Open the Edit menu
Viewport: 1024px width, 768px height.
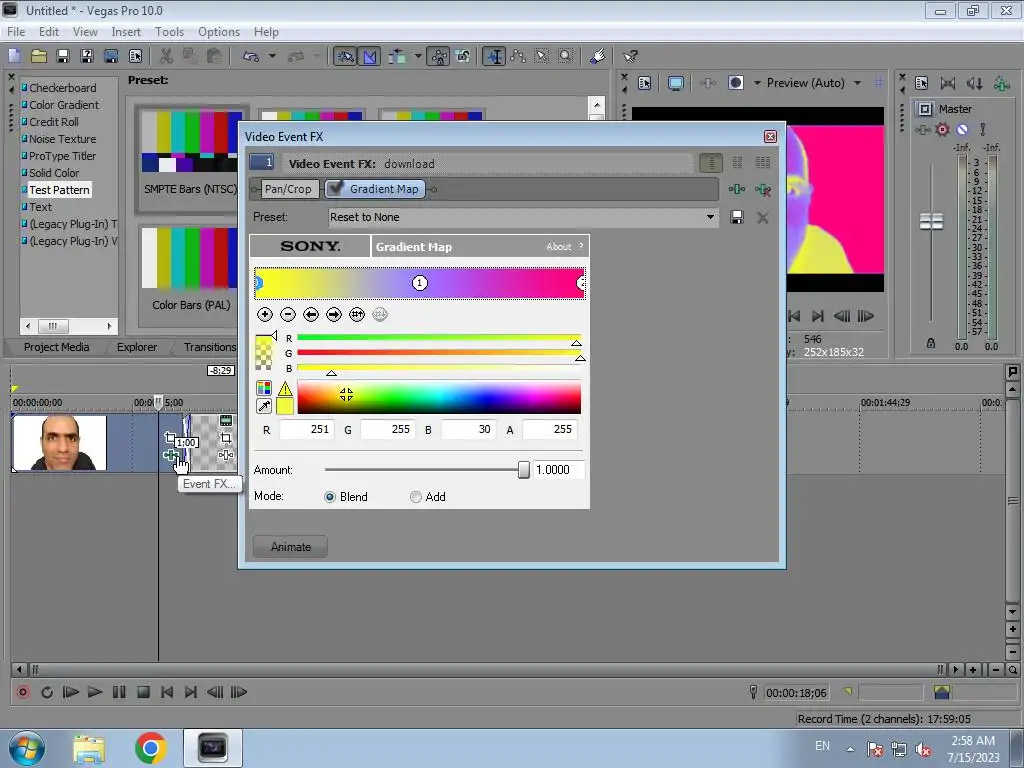[48, 31]
